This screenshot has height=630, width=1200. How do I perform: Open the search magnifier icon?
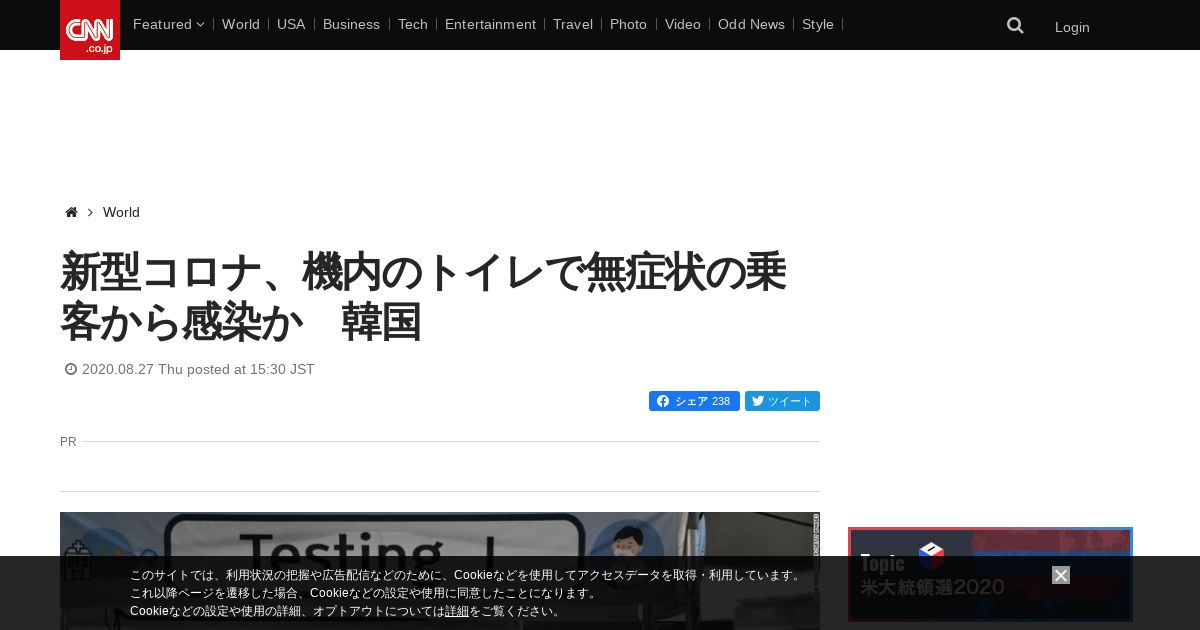click(x=1015, y=26)
